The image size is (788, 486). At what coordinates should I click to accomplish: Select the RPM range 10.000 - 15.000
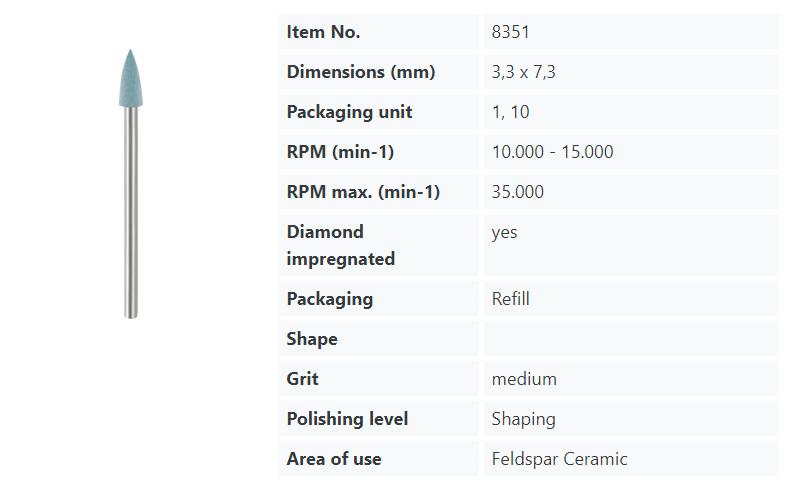pyautogui.click(x=552, y=152)
